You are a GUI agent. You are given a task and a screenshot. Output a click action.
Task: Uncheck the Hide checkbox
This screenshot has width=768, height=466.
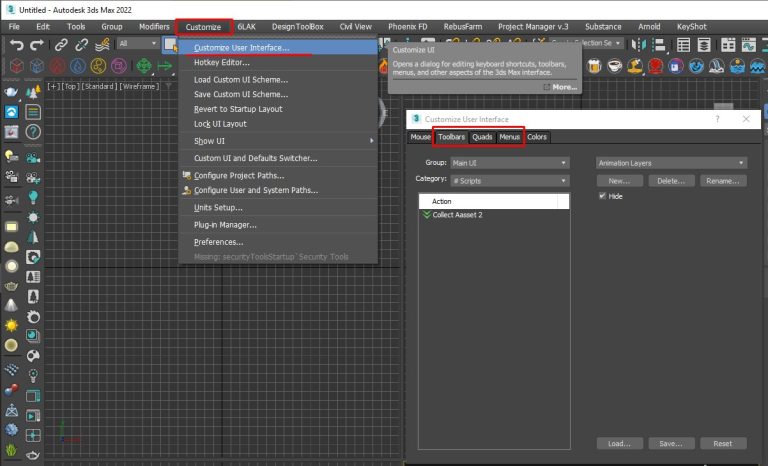click(602, 196)
